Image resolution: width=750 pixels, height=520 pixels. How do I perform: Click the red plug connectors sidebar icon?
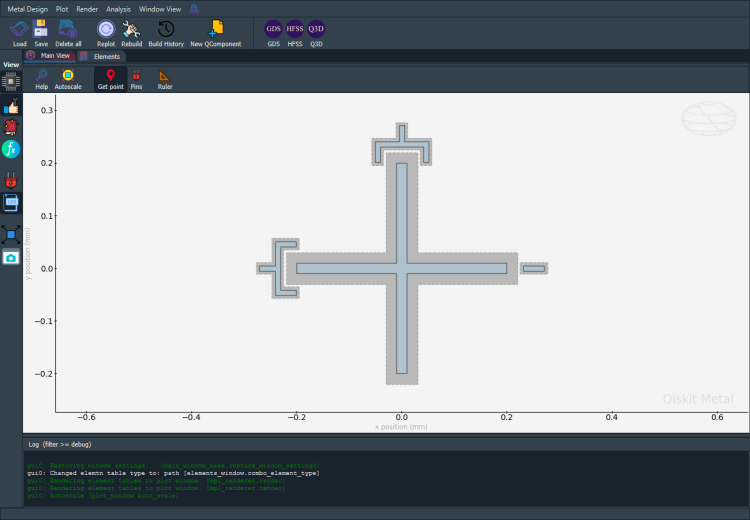pyautogui.click(x=11, y=180)
